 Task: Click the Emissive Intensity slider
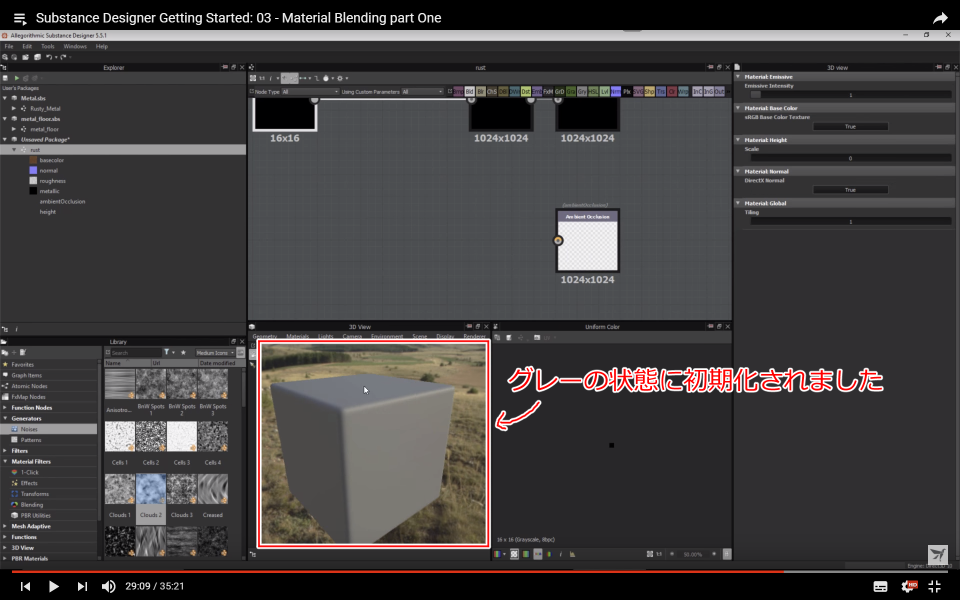[850, 95]
